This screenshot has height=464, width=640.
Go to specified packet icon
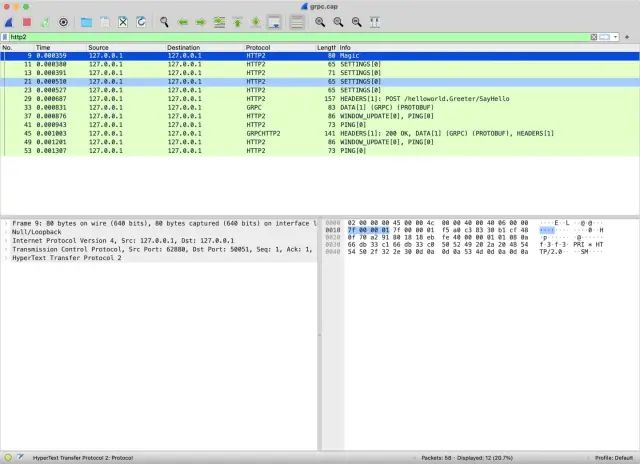tap(219, 22)
